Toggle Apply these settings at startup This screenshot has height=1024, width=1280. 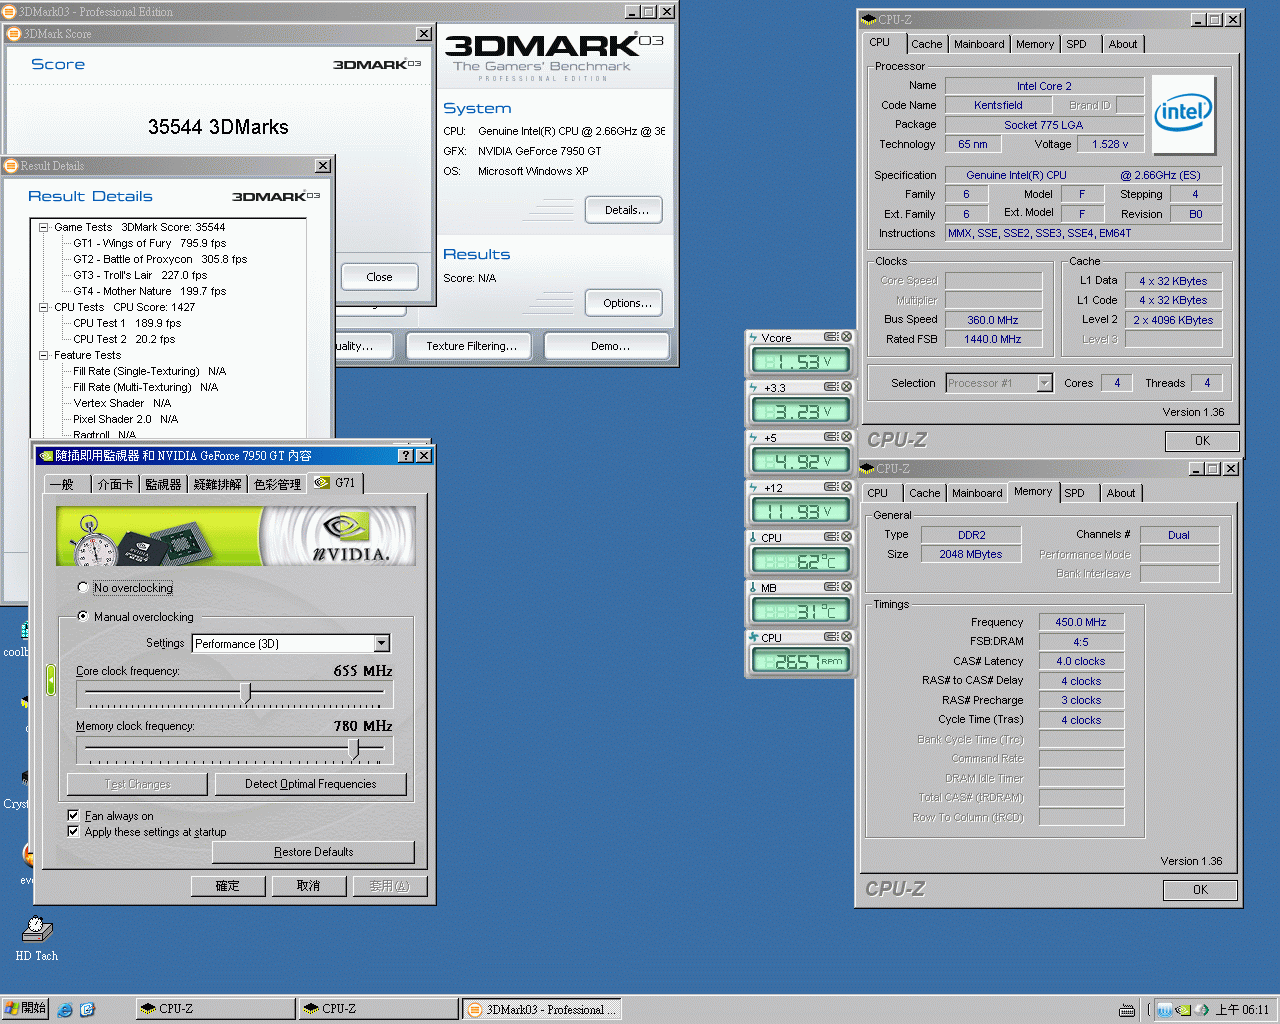click(73, 831)
